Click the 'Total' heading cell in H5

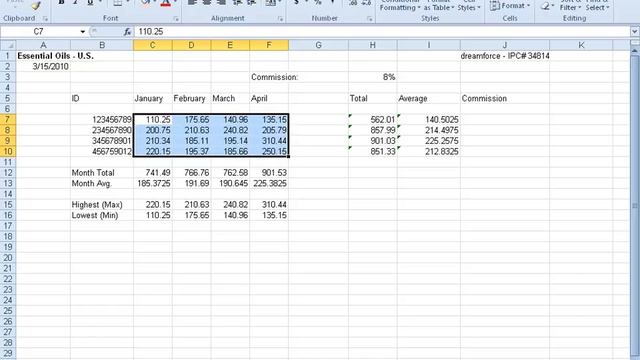click(x=373, y=98)
